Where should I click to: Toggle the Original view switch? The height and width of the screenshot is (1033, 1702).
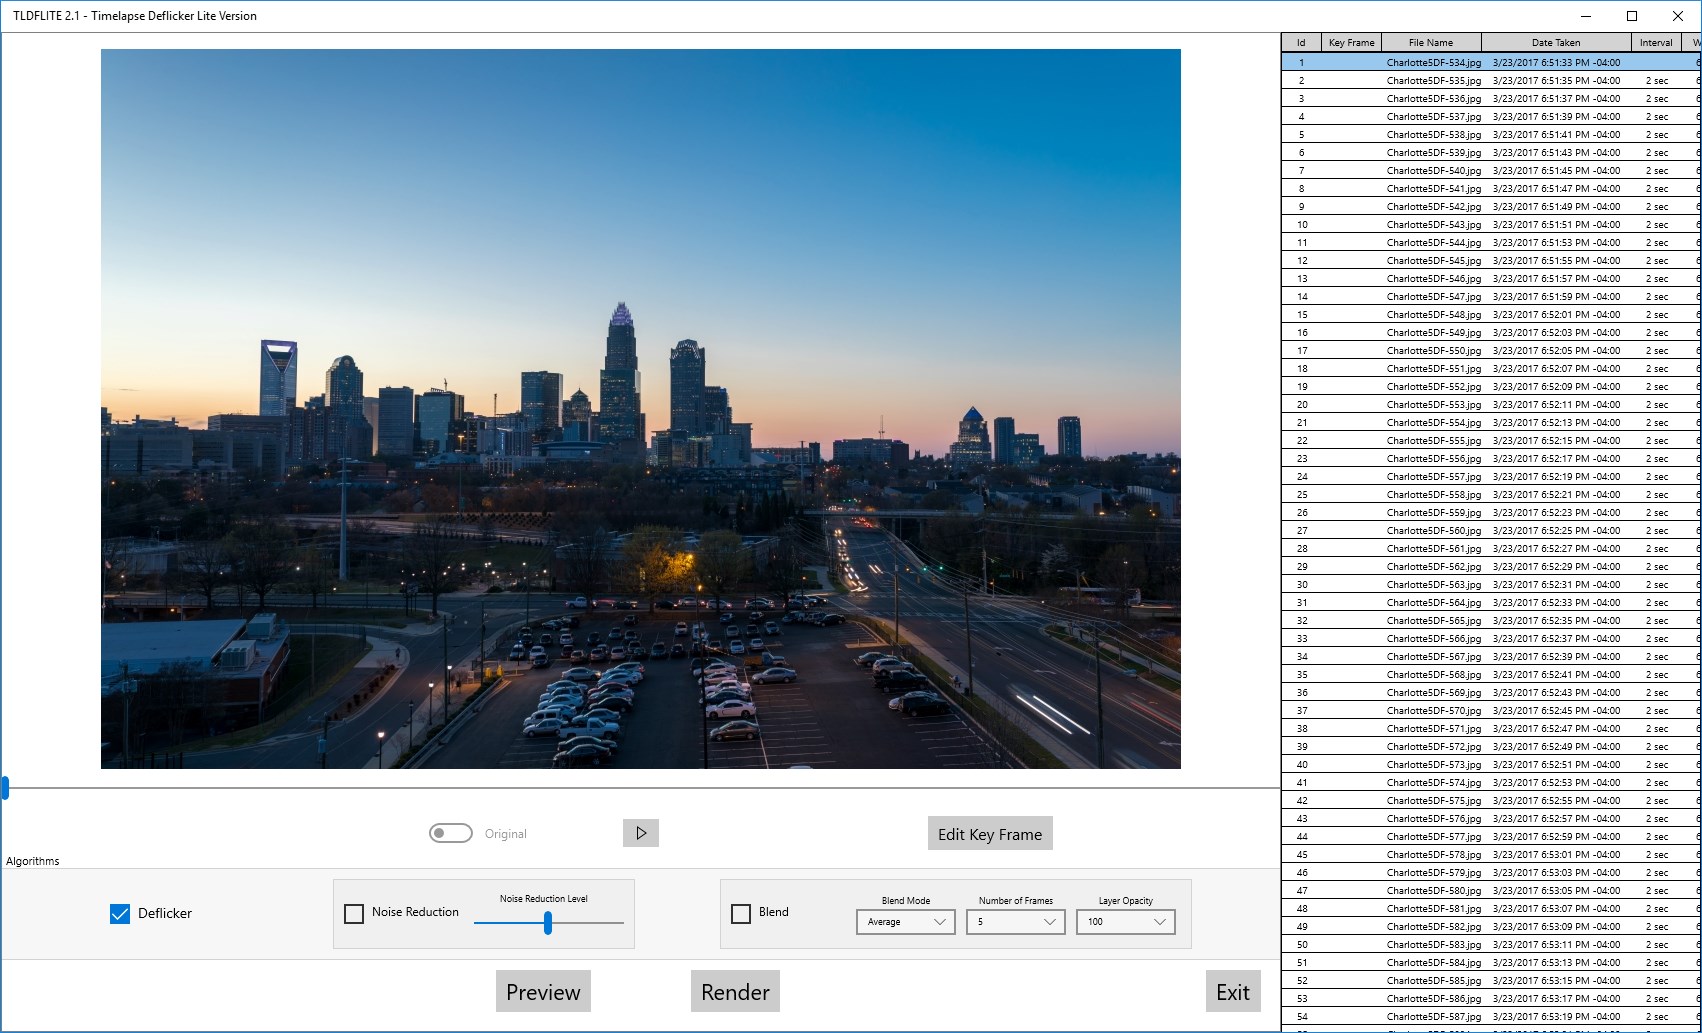coord(451,833)
